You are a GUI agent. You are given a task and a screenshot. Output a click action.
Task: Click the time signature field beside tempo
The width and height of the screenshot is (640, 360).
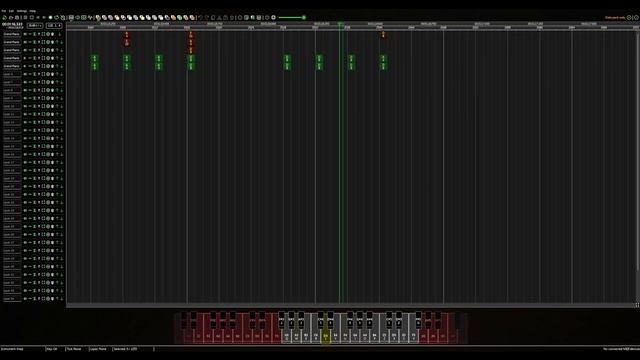(54, 25)
